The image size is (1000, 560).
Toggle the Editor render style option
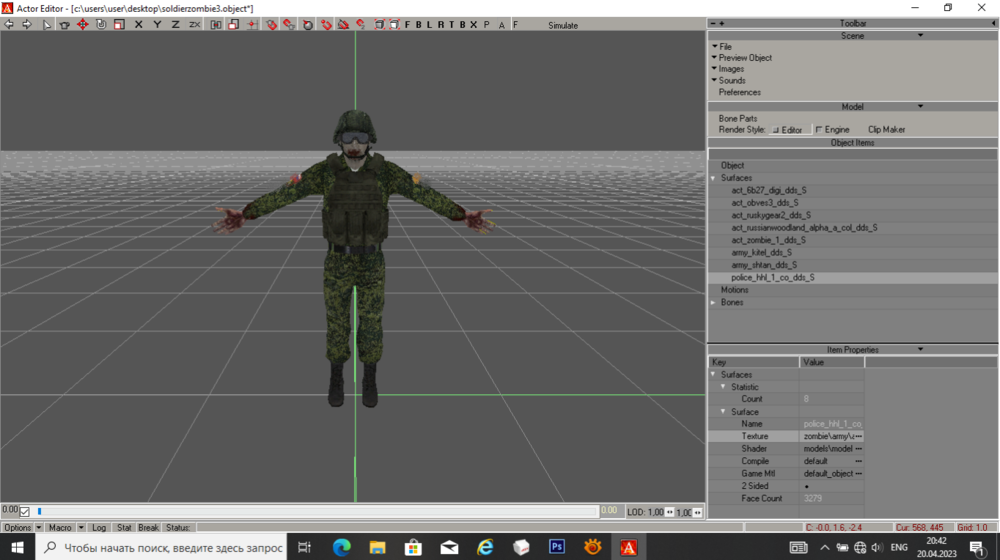pyautogui.click(x=775, y=130)
